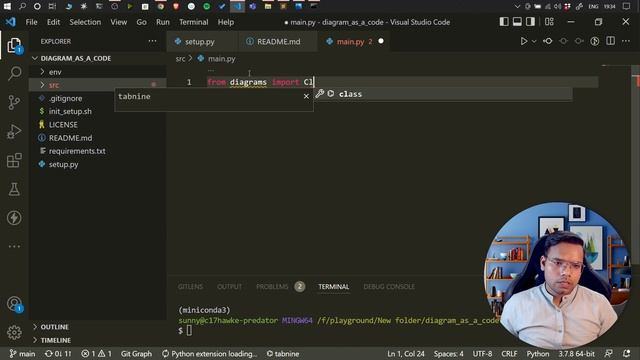Open the Terminal menu

(193, 22)
